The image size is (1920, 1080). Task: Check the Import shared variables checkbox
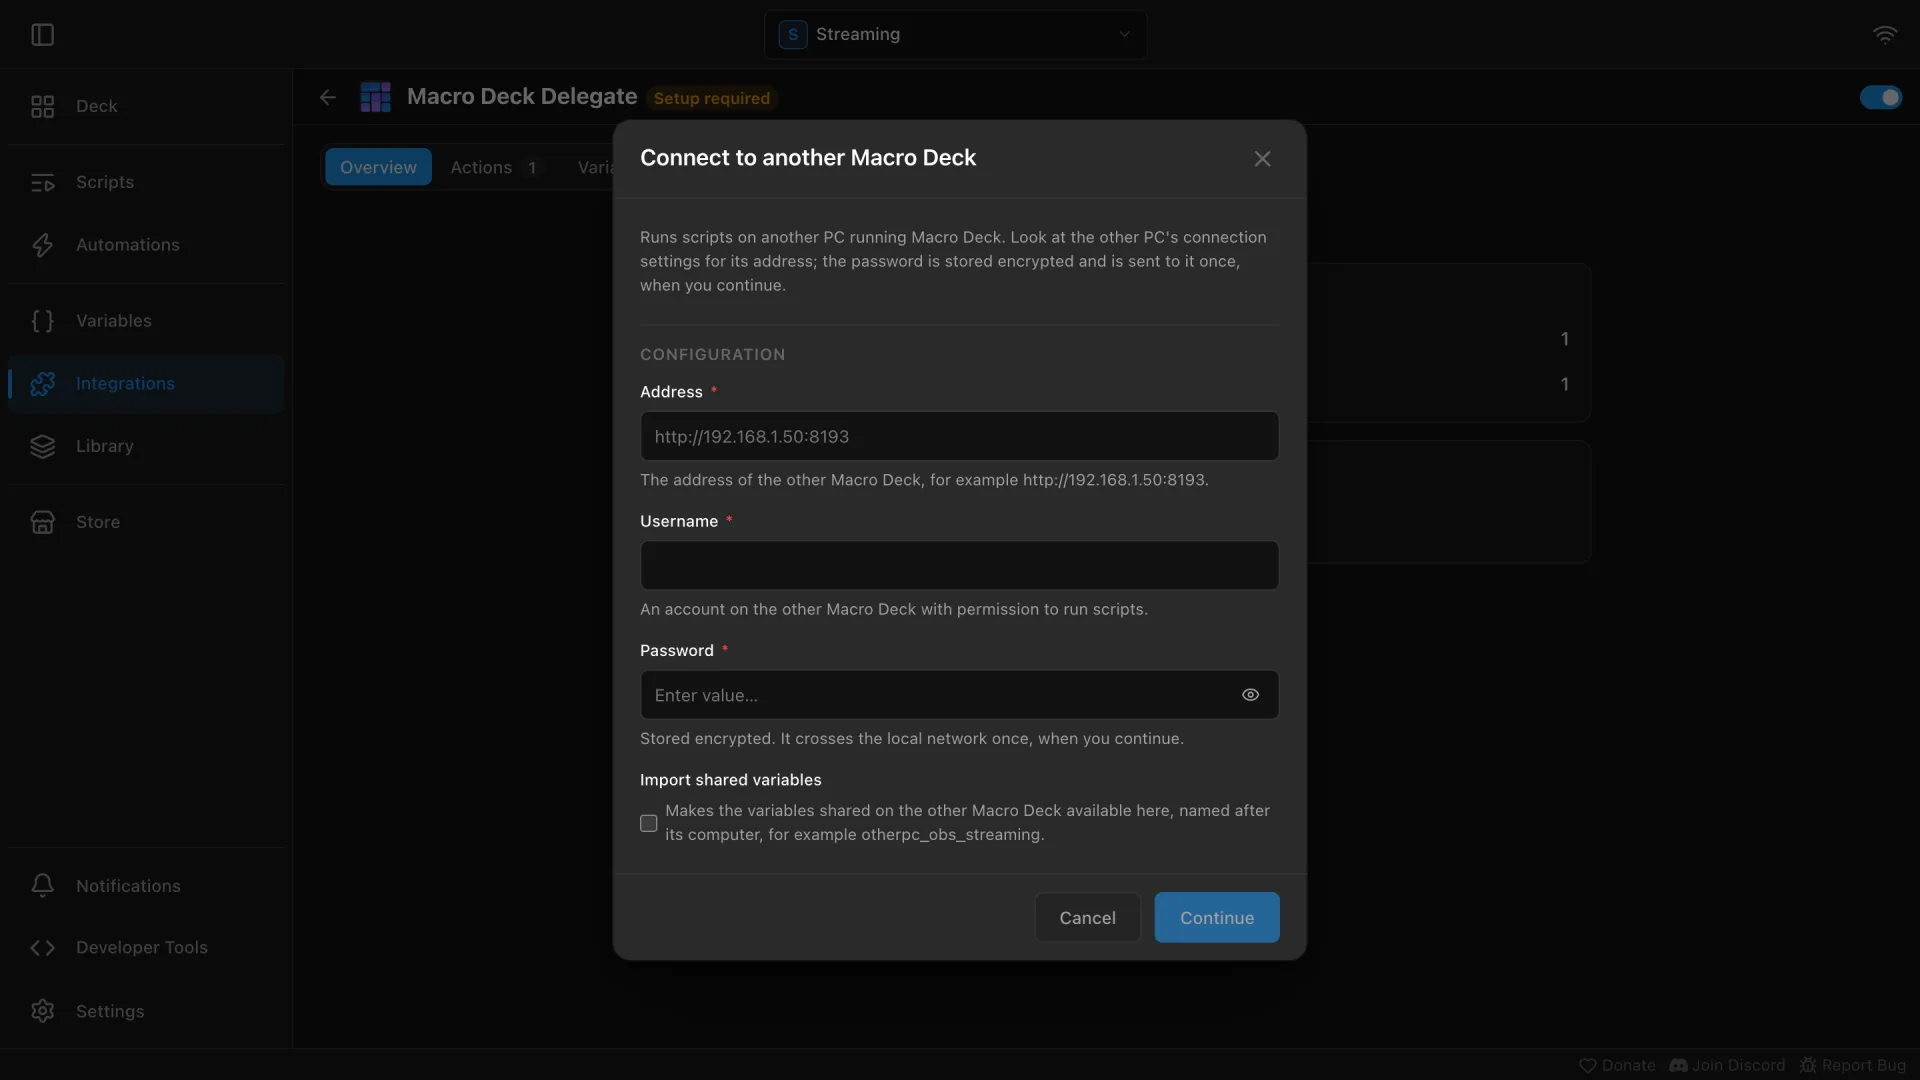[x=649, y=823]
